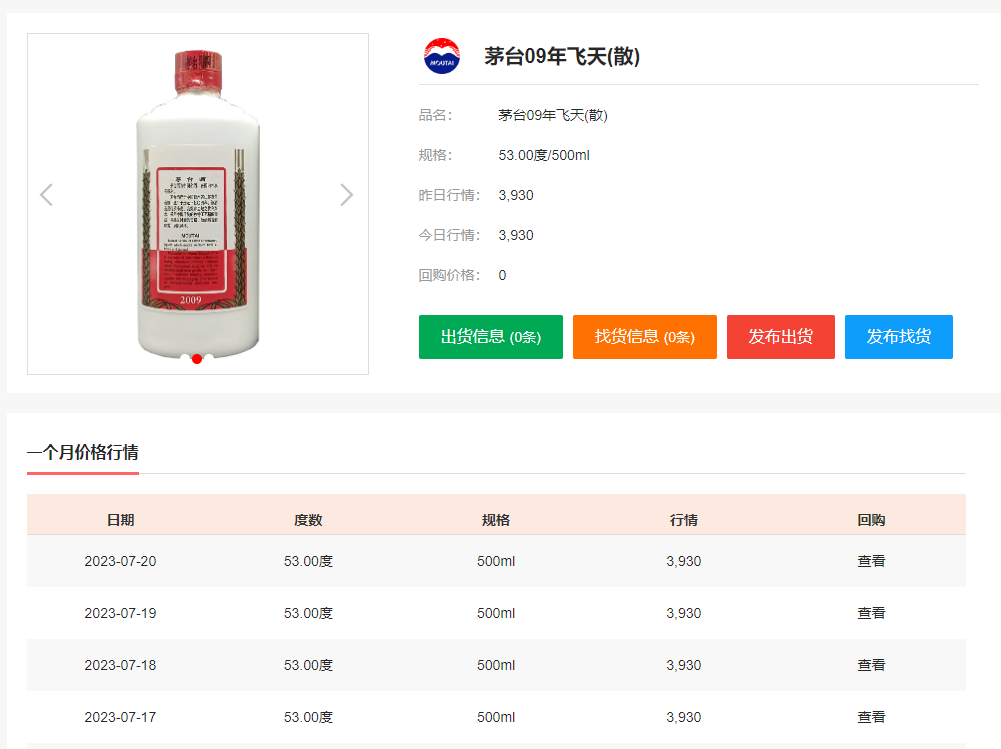The width and height of the screenshot is (1001, 749).
Task: View buyback for the 2023-07-17 row
Action: click(870, 717)
